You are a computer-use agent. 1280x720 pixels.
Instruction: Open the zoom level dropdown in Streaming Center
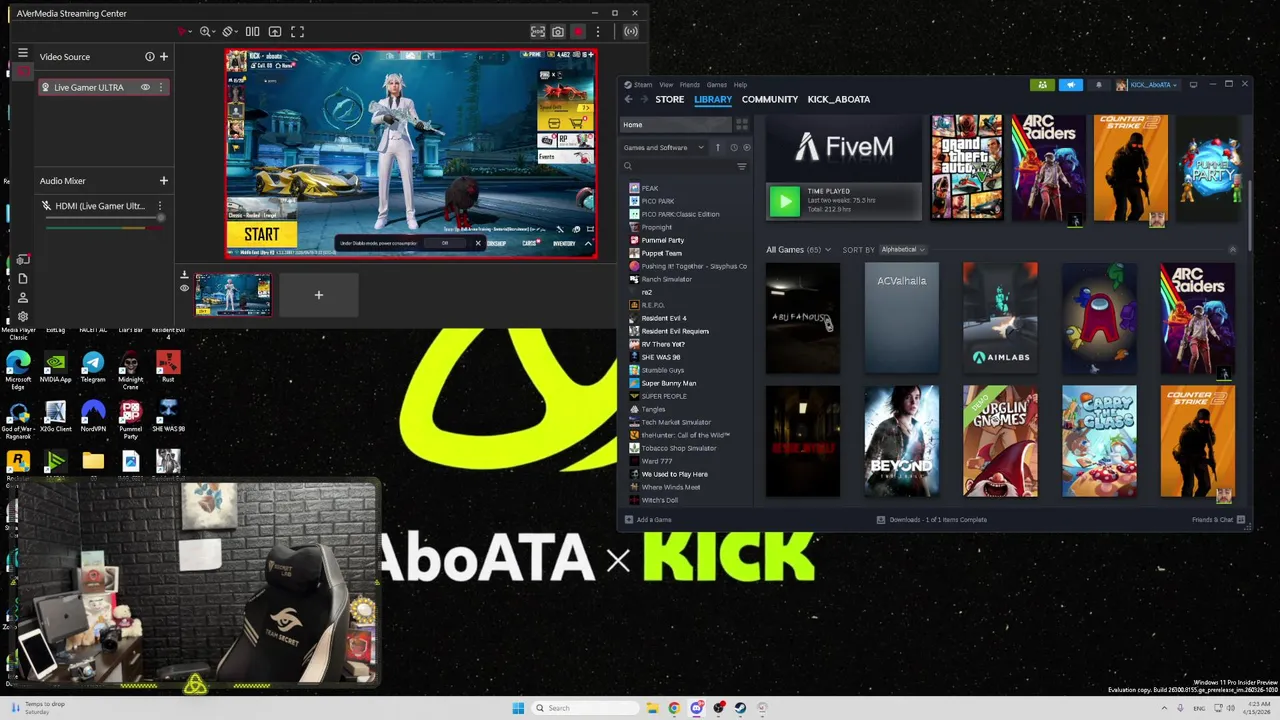209,32
